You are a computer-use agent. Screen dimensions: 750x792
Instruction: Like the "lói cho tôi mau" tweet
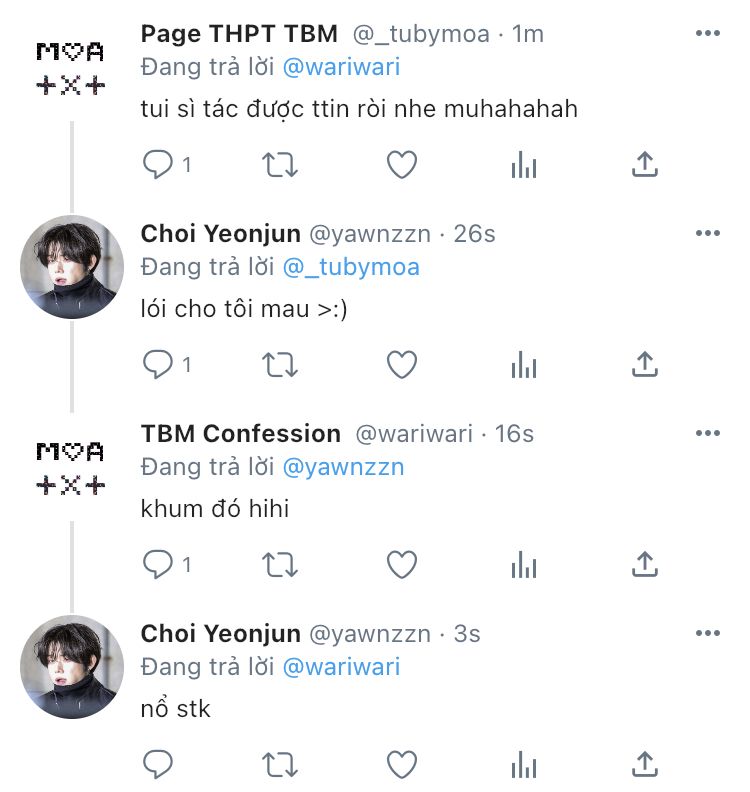pos(401,365)
